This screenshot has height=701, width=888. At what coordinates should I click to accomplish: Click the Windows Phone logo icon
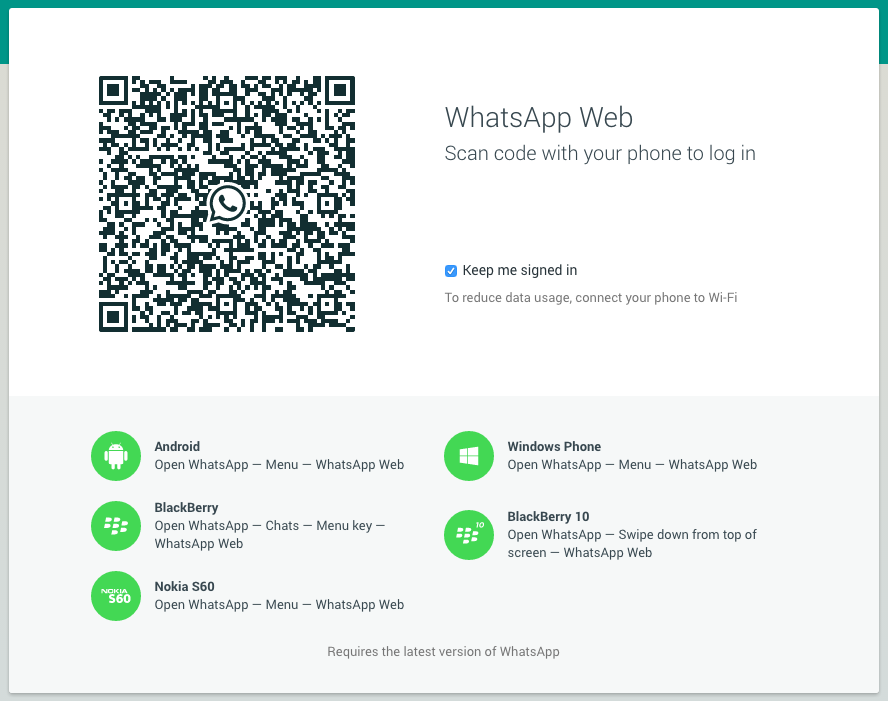coord(469,456)
